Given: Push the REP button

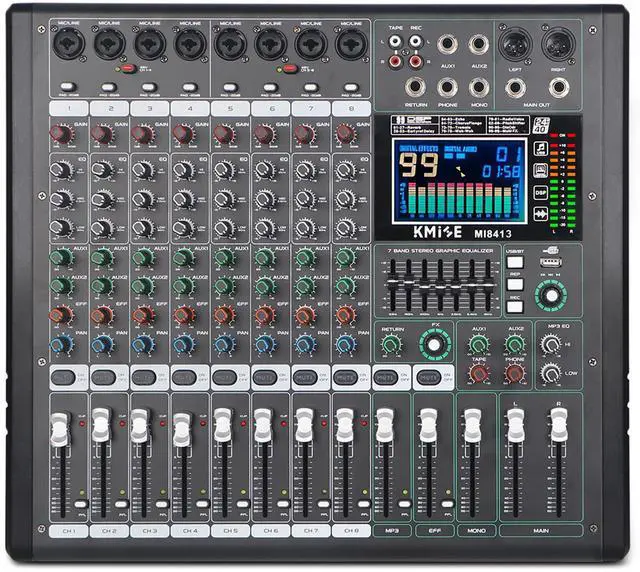Looking at the screenshot, I should pyautogui.click(x=514, y=284).
